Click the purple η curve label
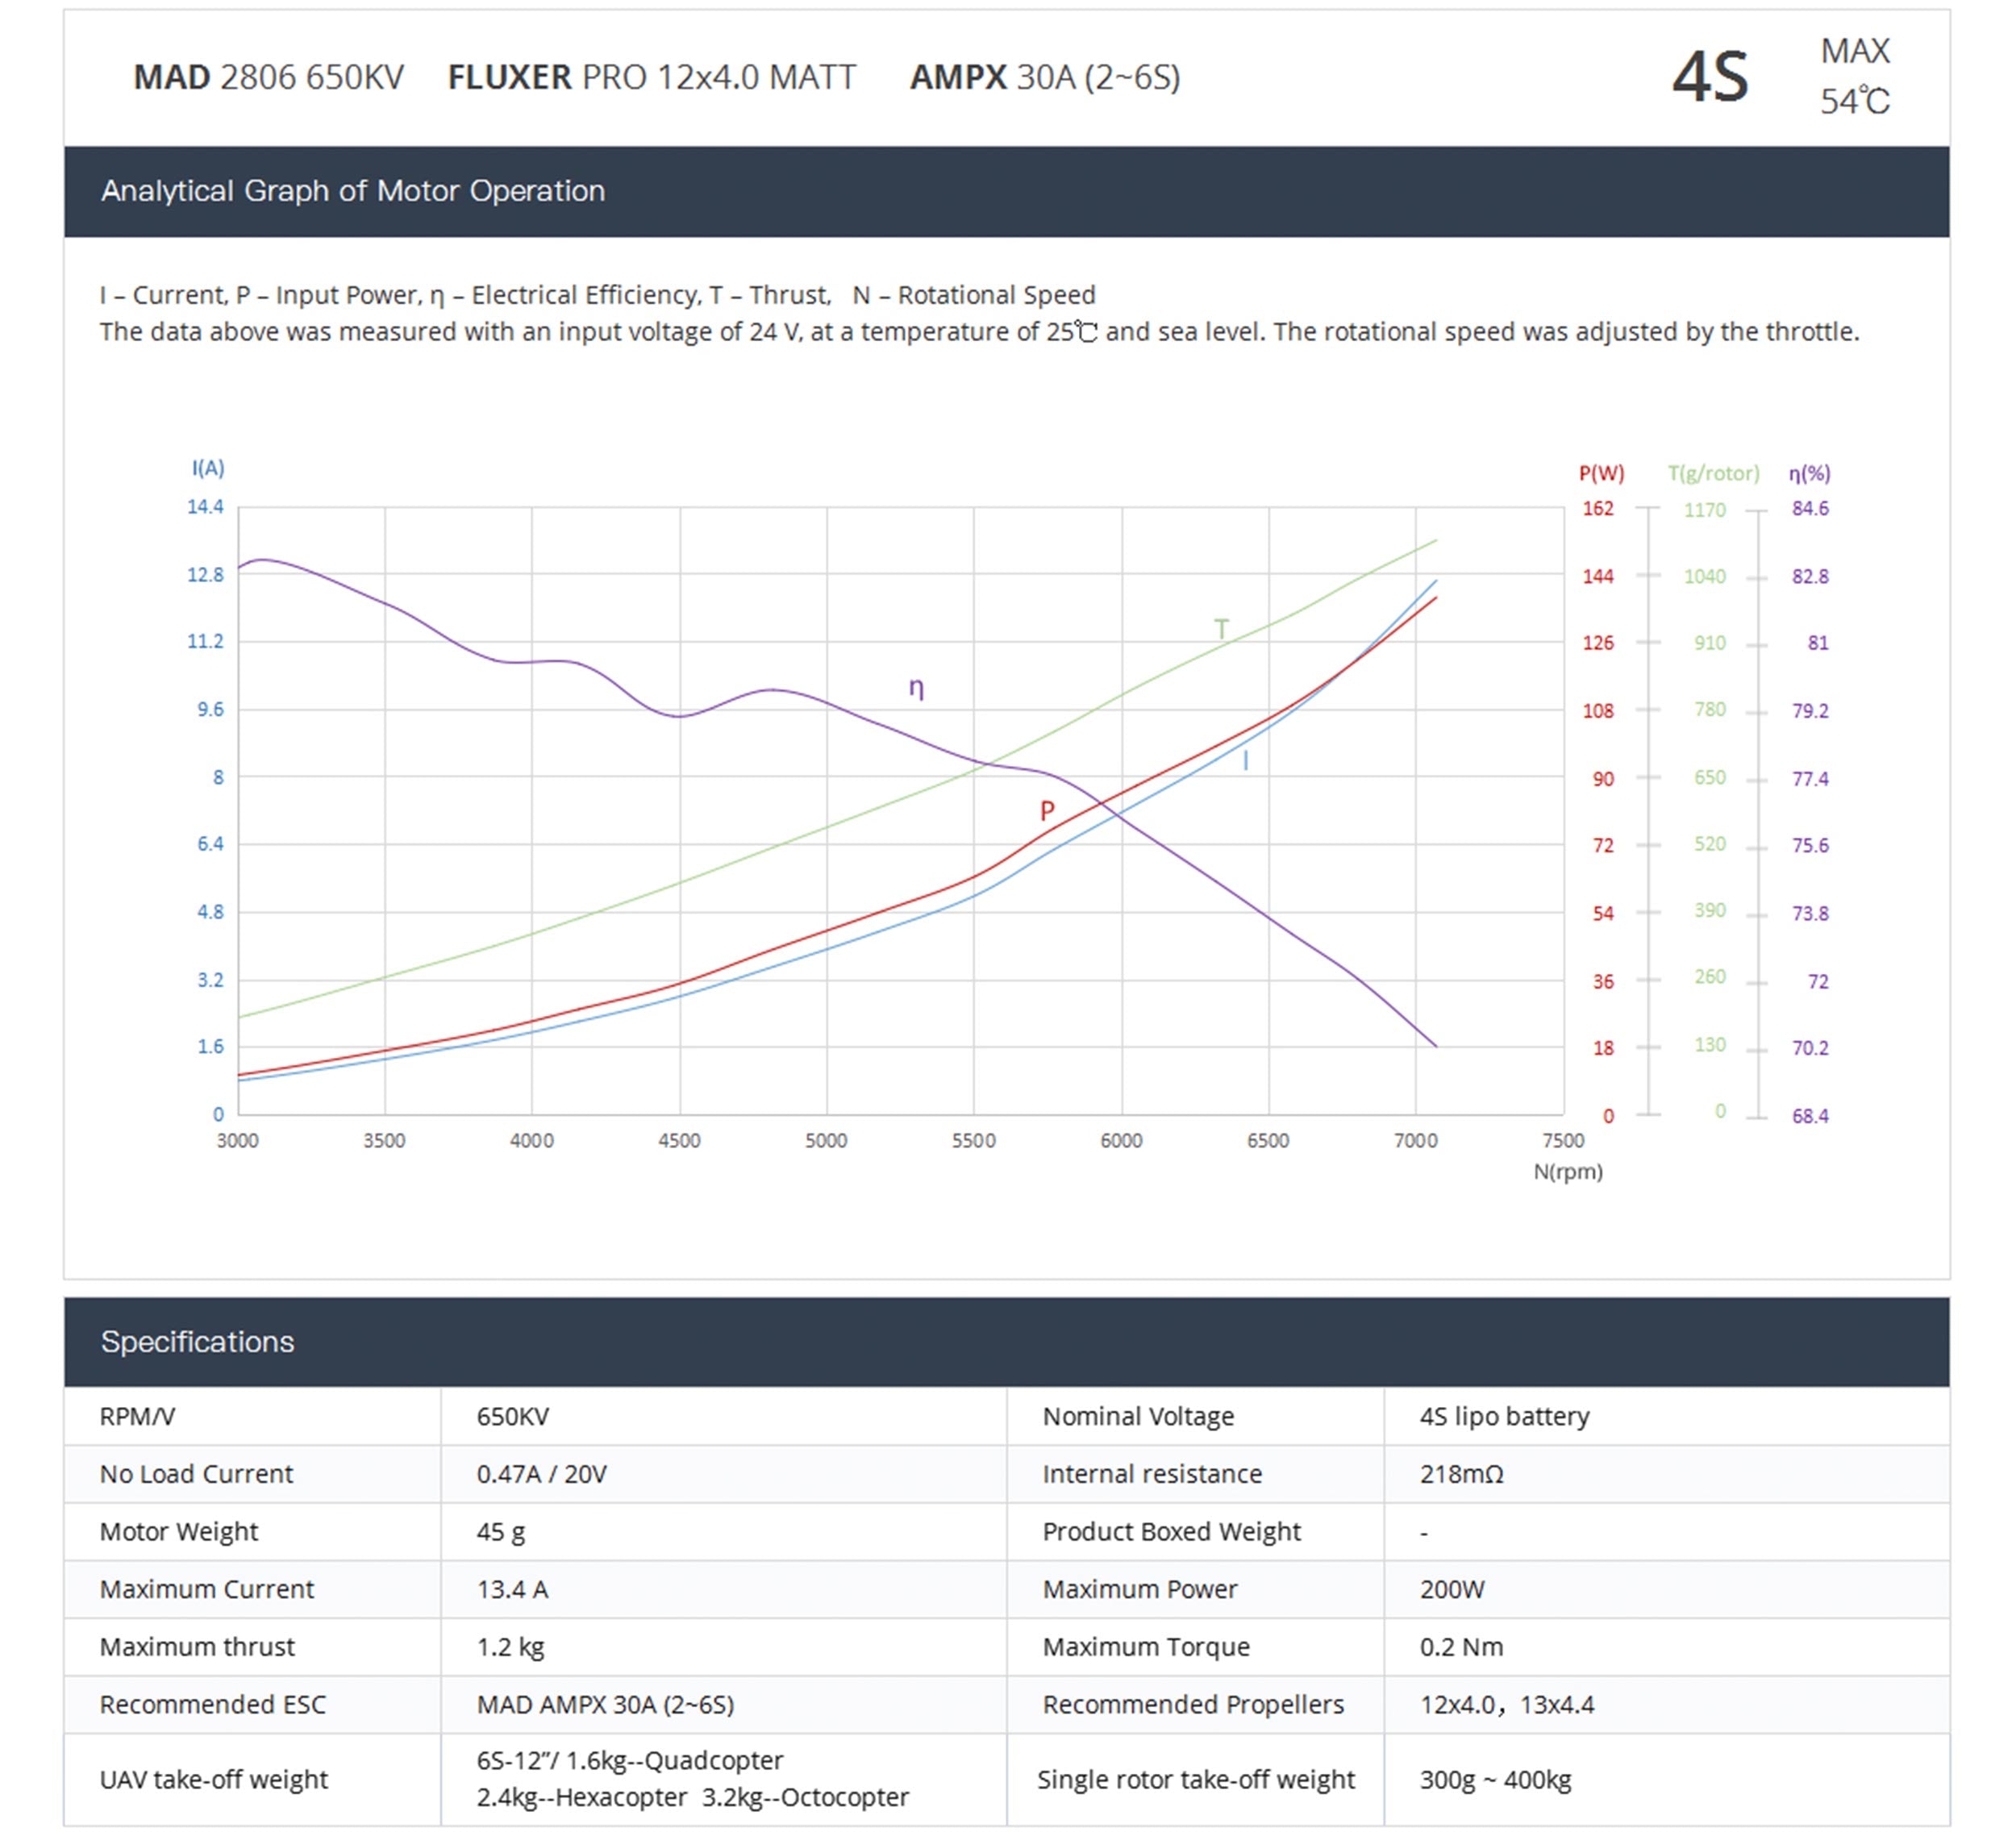This screenshot has height=1836, width=2016. coord(915,688)
